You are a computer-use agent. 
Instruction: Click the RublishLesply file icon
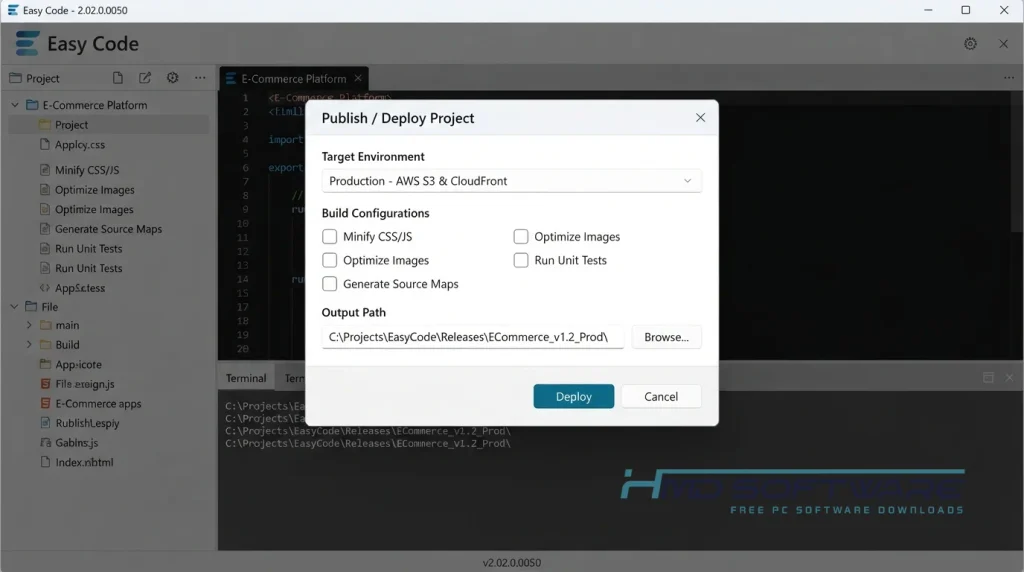pyautogui.click(x=45, y=423)
